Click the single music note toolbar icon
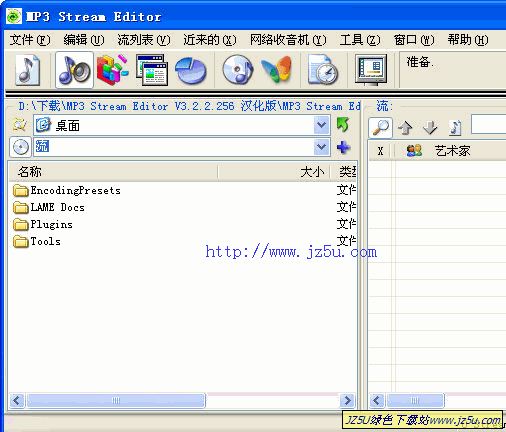 click(28, 70)
